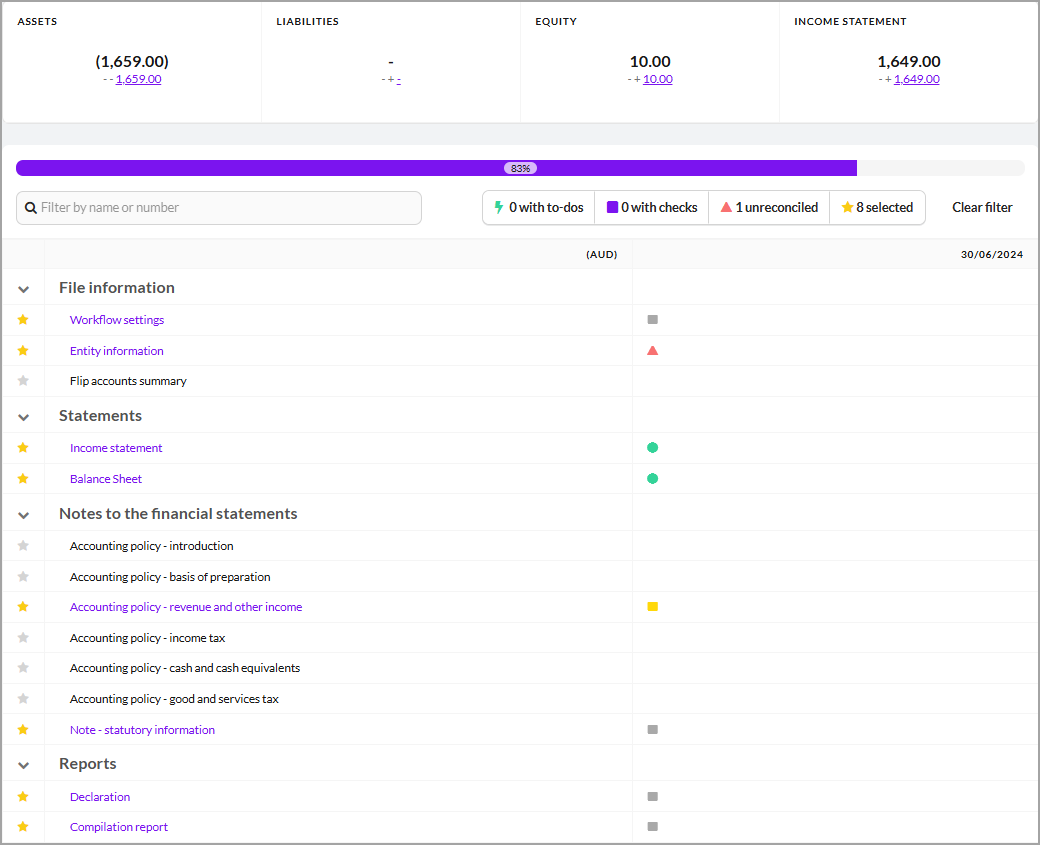Click green status dot beside Income statement
The height and width of the screenshot is (845, 1040).
[x=652, y=448]
